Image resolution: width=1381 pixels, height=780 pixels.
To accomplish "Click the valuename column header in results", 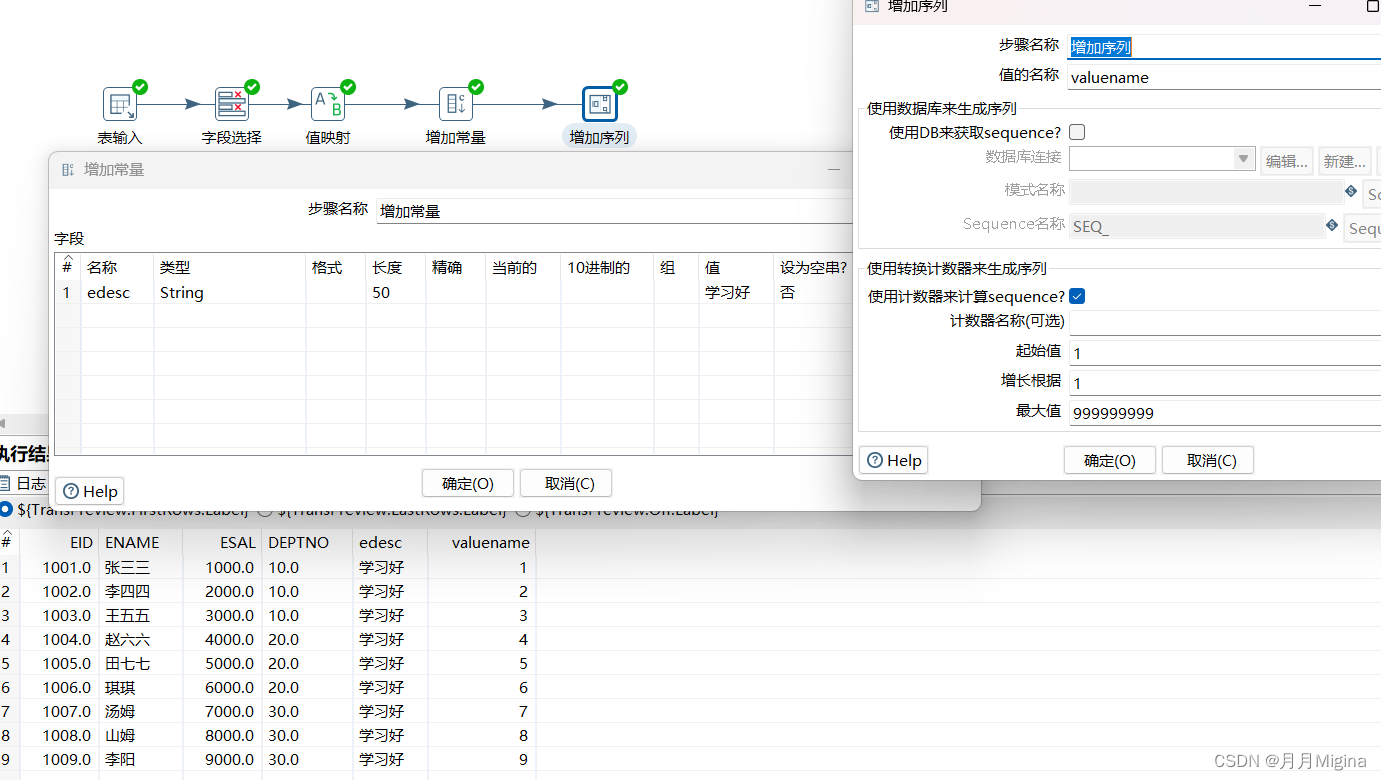I will (481, 542).
